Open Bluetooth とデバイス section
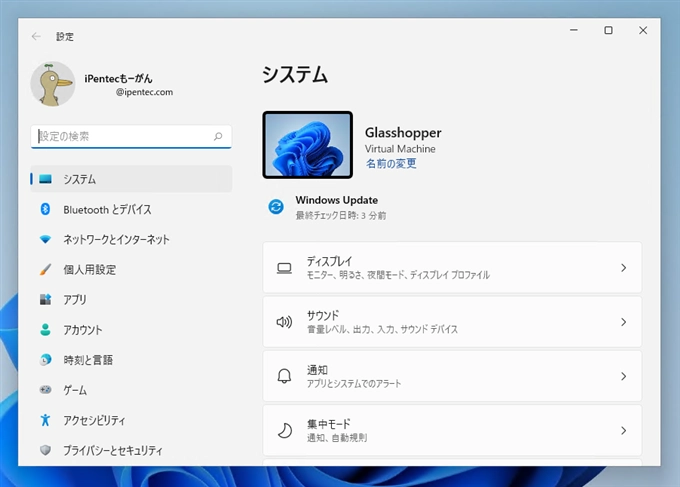This screenshot has width=680, height=487. point(131,209)
